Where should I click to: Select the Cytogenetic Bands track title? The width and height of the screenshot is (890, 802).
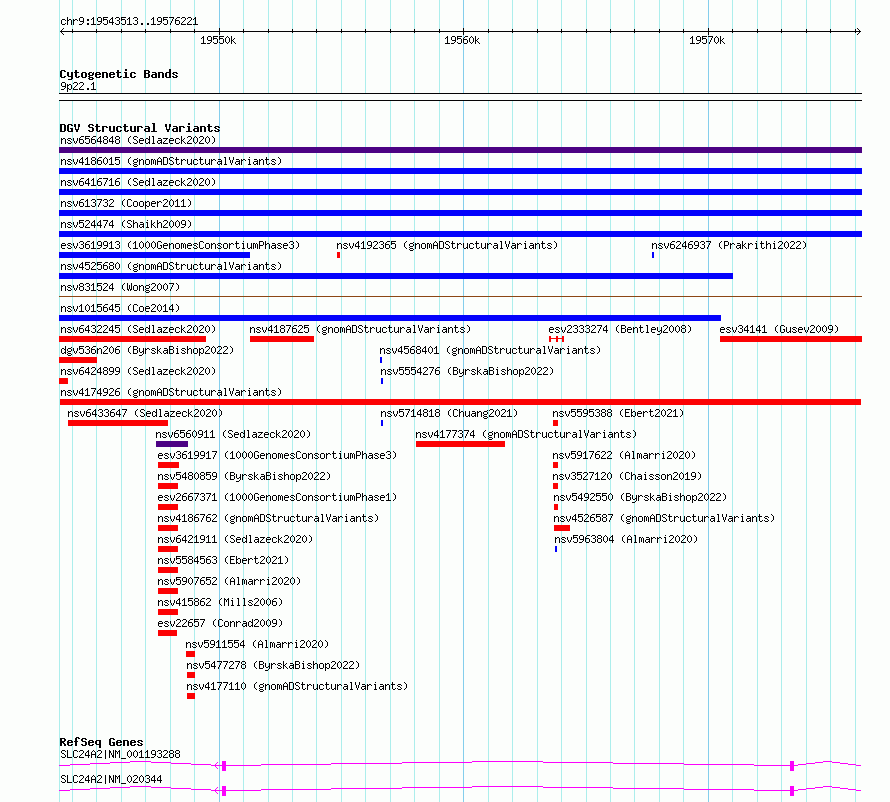[x=119, y=74]
